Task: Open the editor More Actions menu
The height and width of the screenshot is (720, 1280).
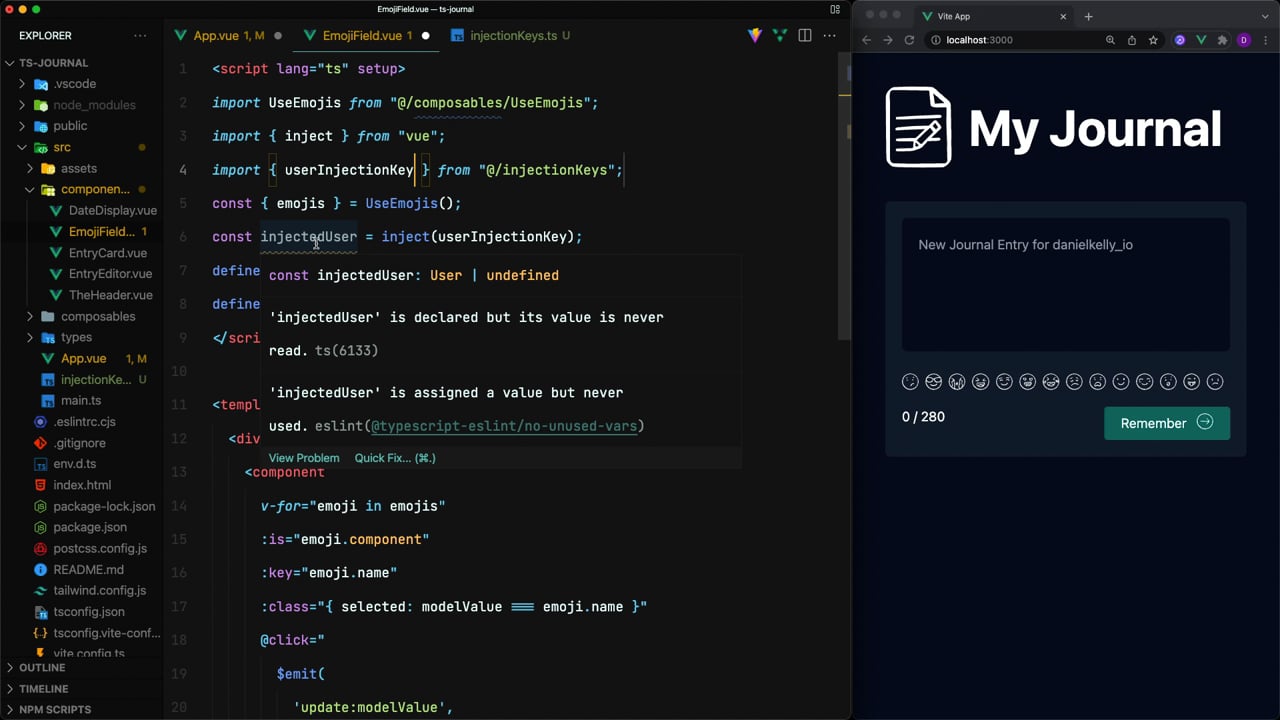Action: (829, 35)
